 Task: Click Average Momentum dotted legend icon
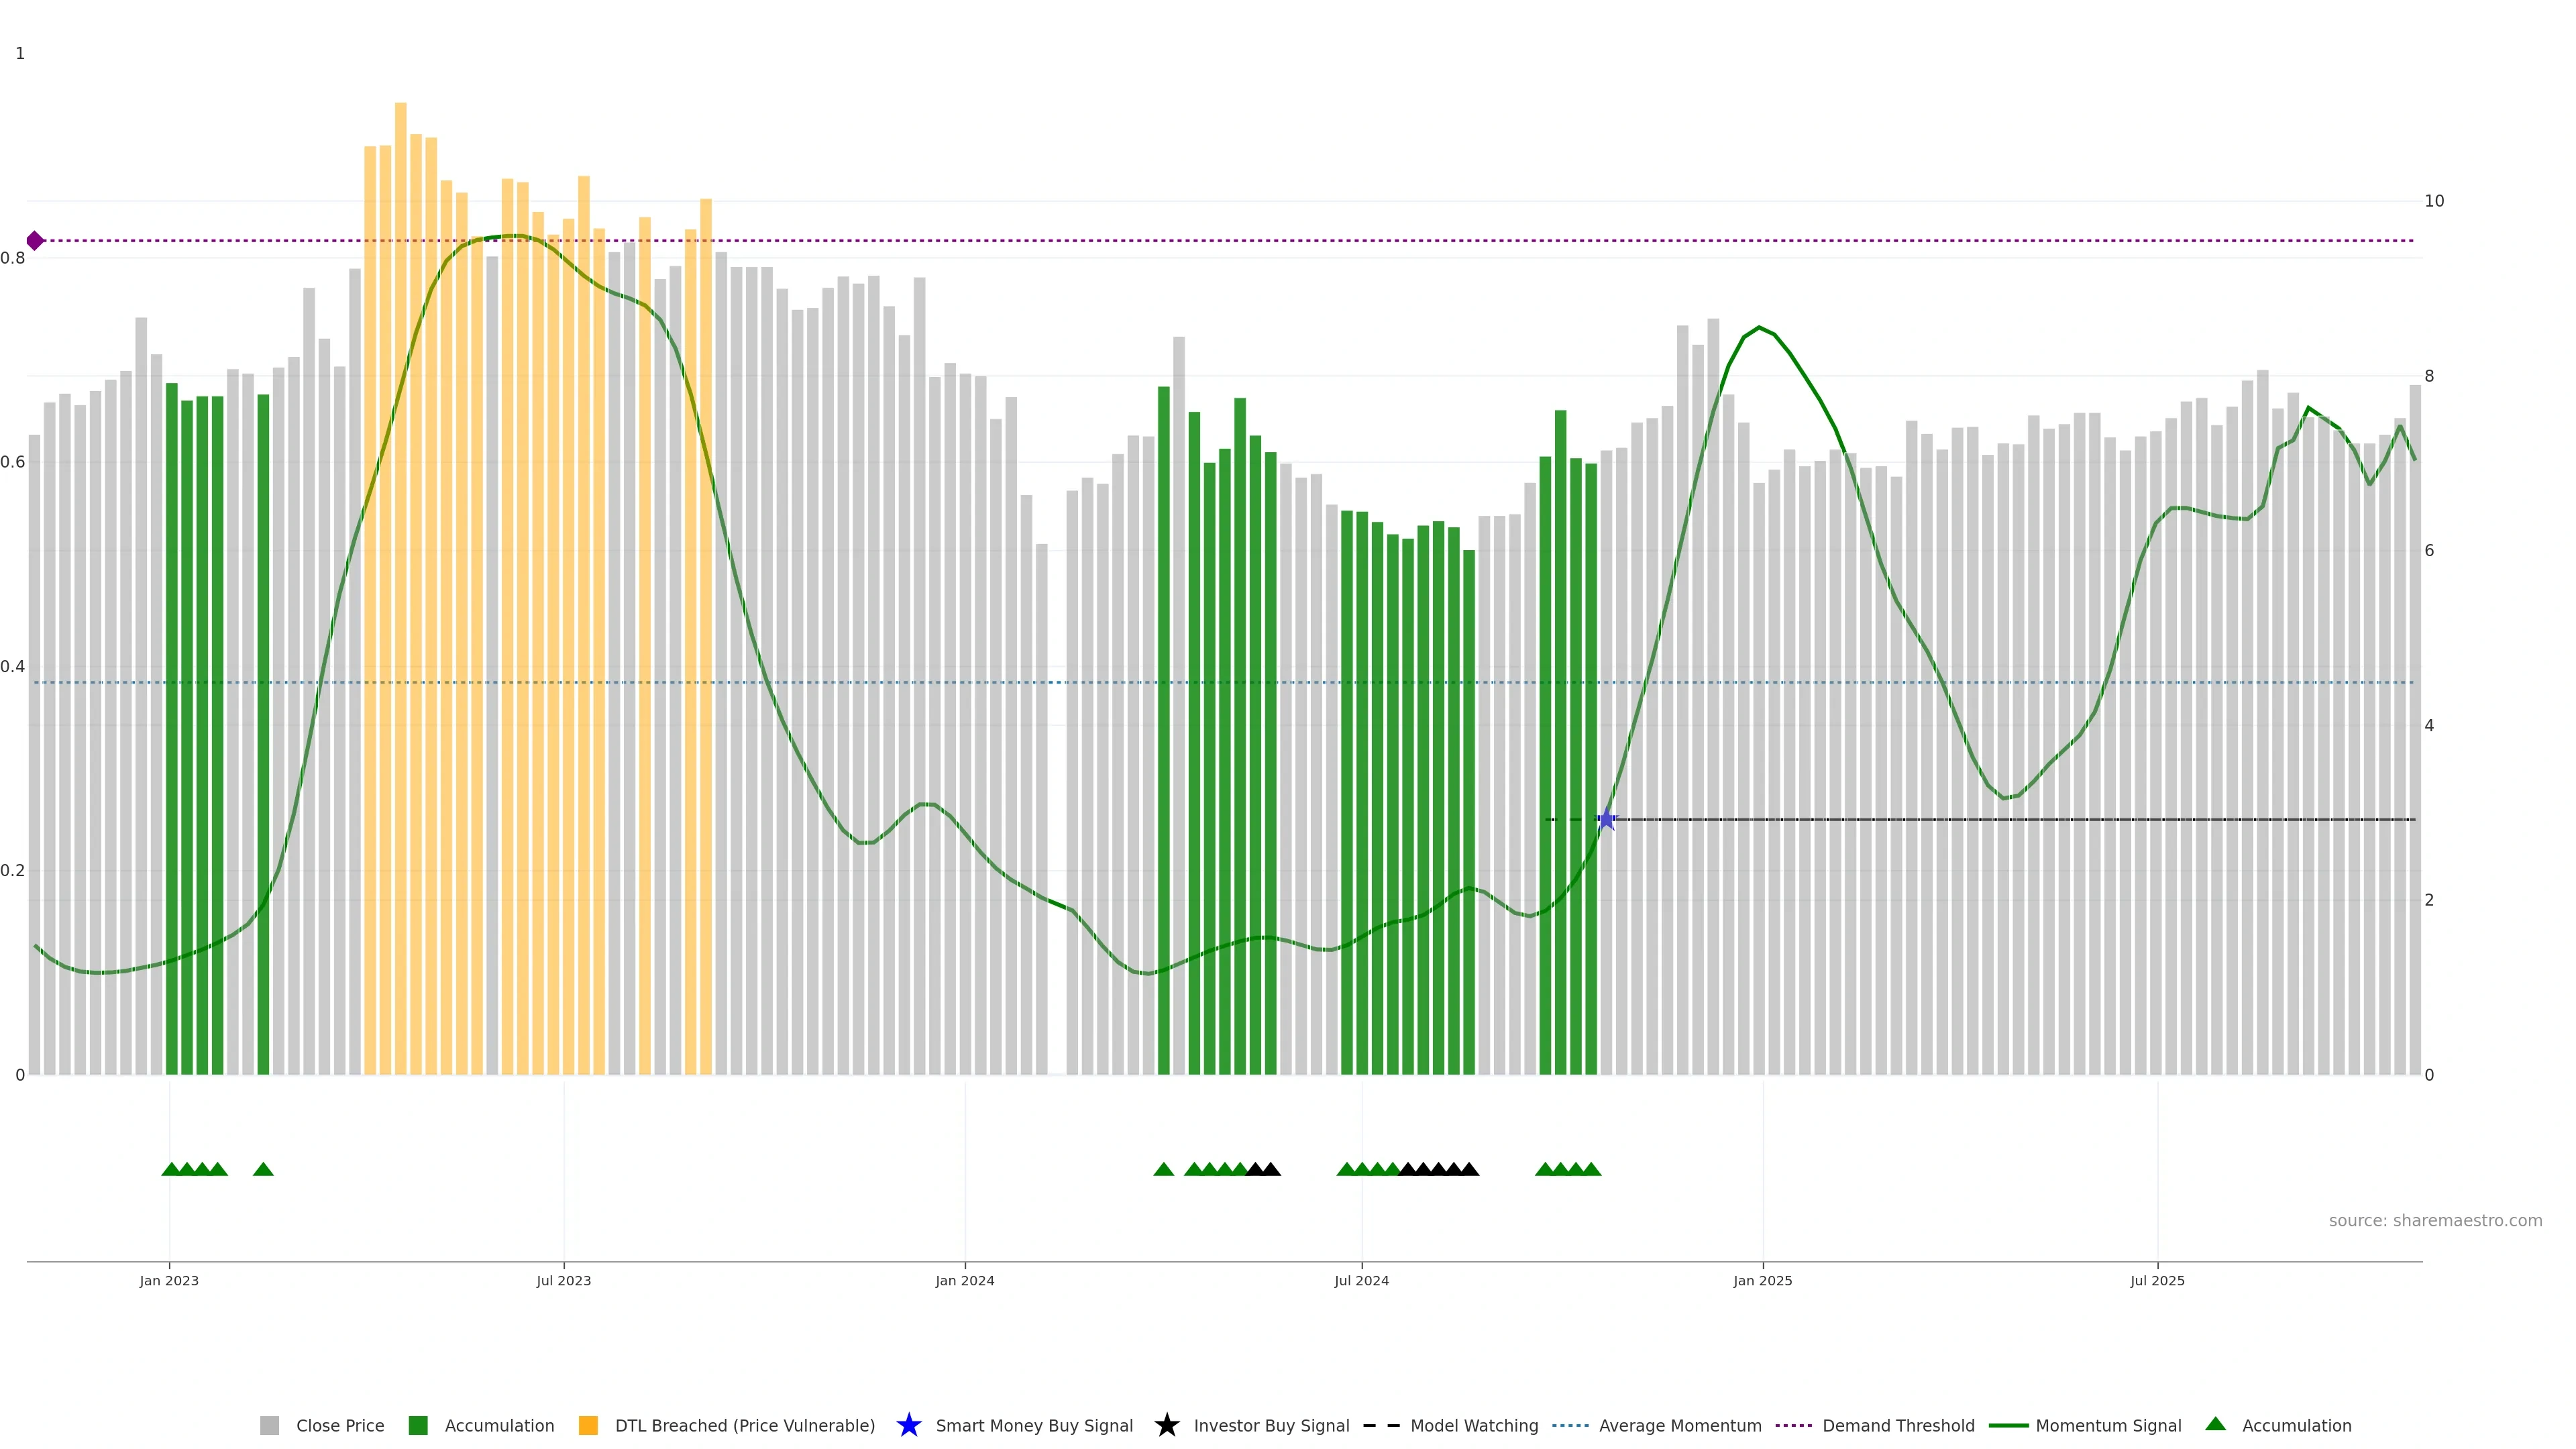point(1570,1425)
